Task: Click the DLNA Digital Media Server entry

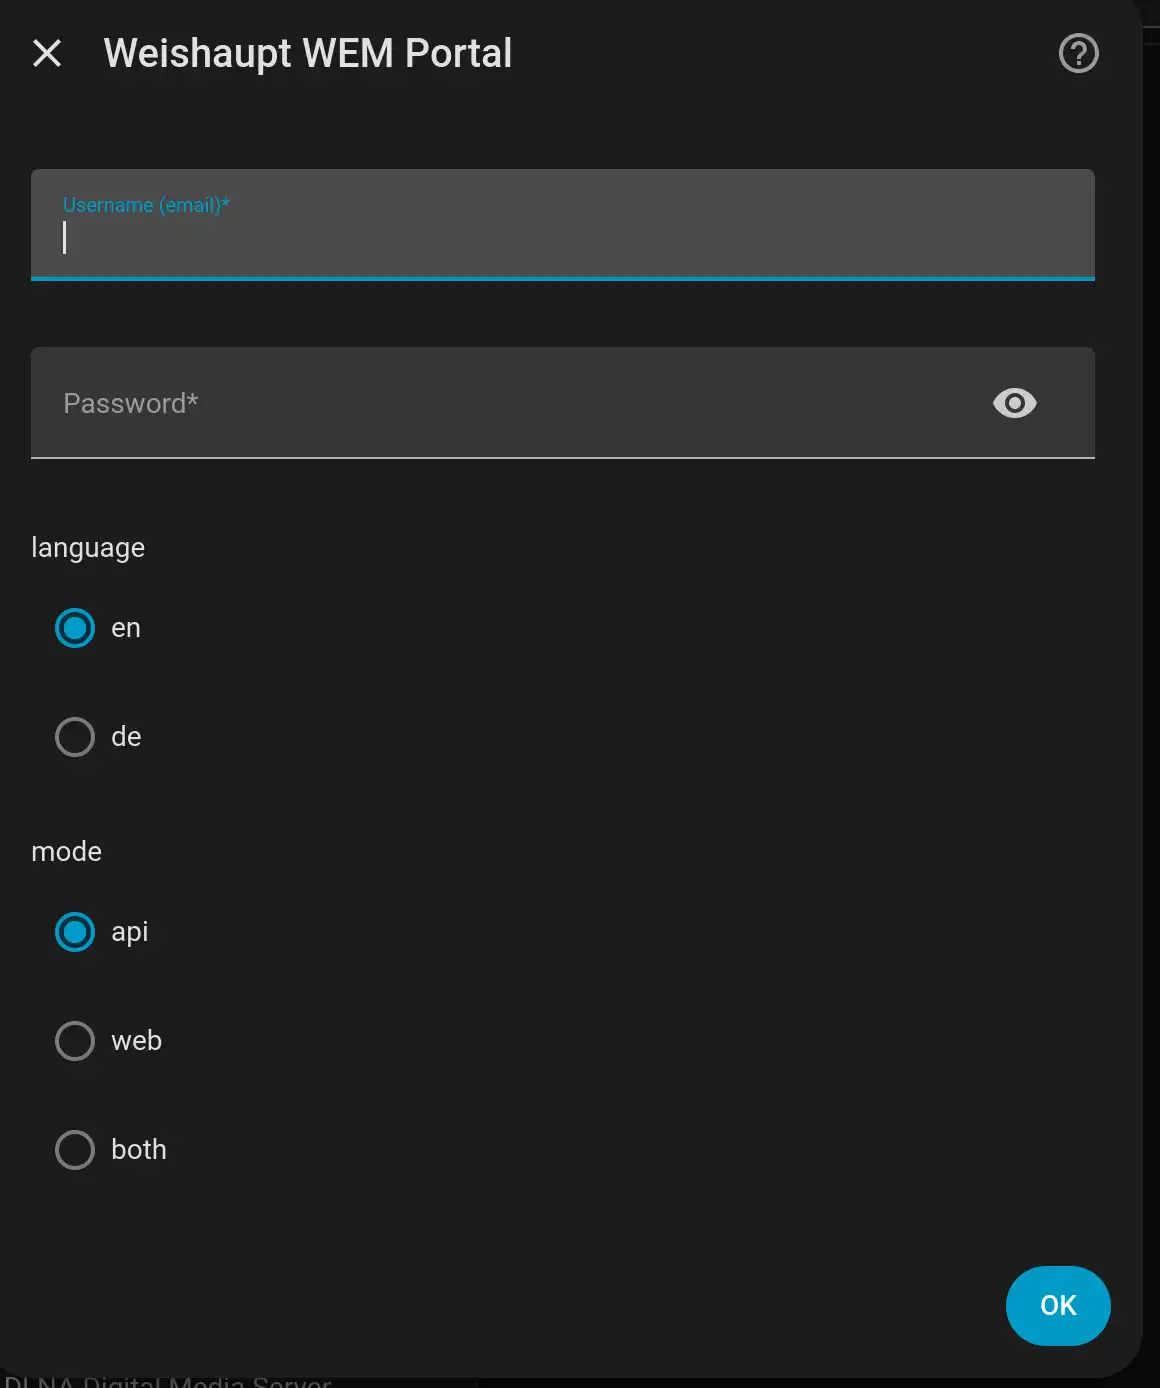Action: point(168,1381)
